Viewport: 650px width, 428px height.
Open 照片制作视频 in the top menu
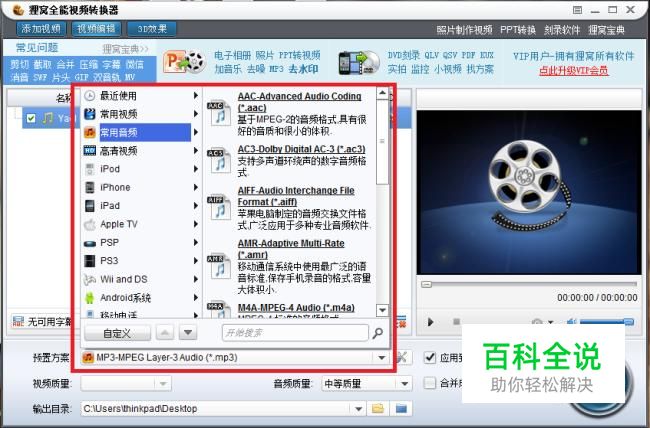(464, 30)
